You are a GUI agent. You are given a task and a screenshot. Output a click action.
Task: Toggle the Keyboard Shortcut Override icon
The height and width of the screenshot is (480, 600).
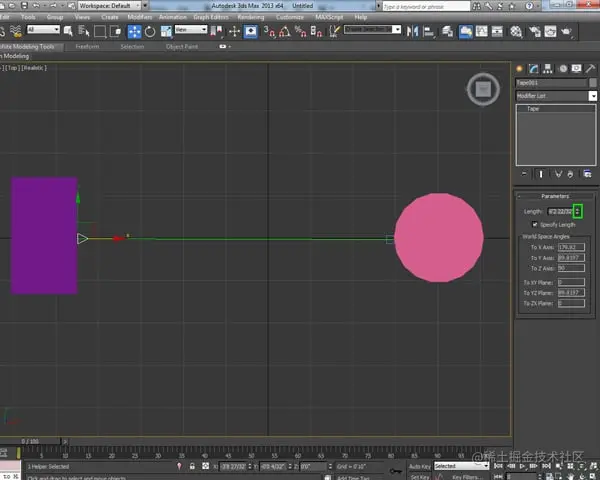tap(251, 31)
